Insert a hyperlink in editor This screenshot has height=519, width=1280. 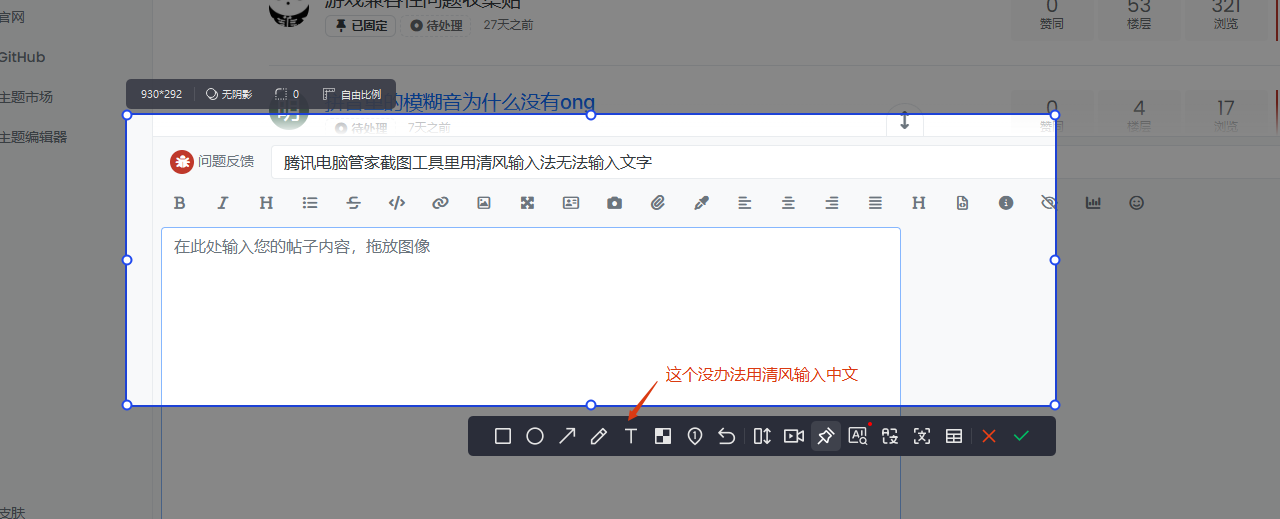click(x=440, y=203)
